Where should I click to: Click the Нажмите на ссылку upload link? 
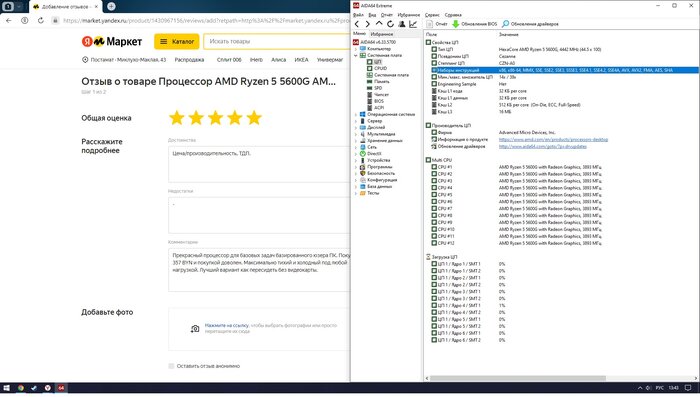[x=226, y=326]
